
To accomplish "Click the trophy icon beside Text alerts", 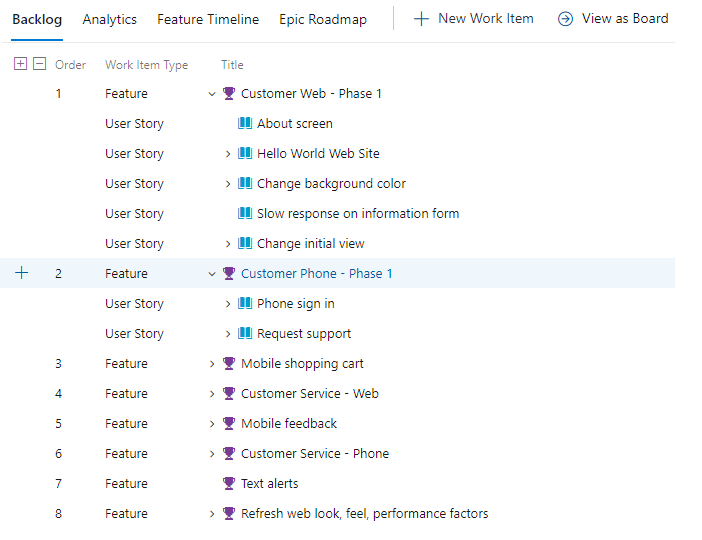I will tap(229, 484).
